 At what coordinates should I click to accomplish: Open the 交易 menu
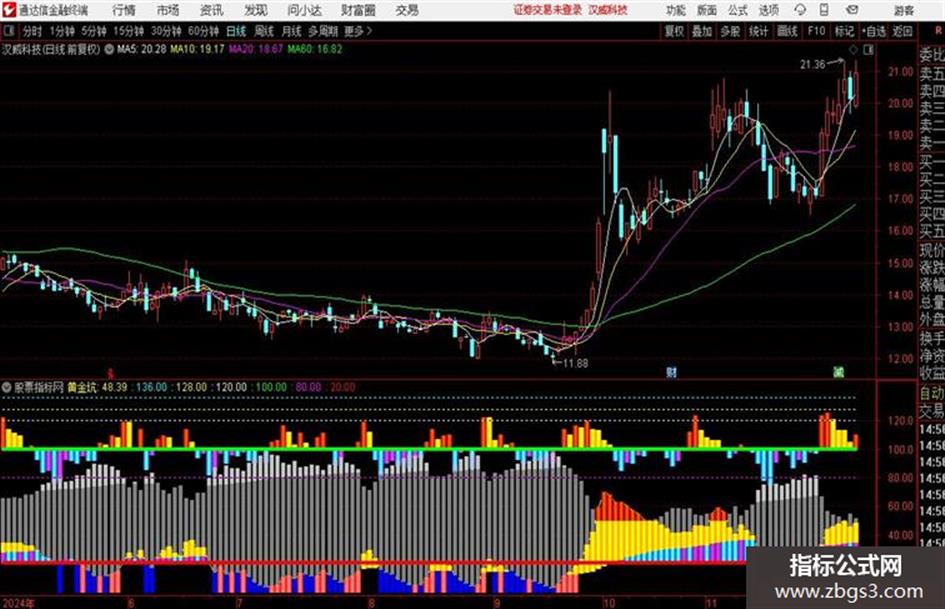click(x=407, y=10)
